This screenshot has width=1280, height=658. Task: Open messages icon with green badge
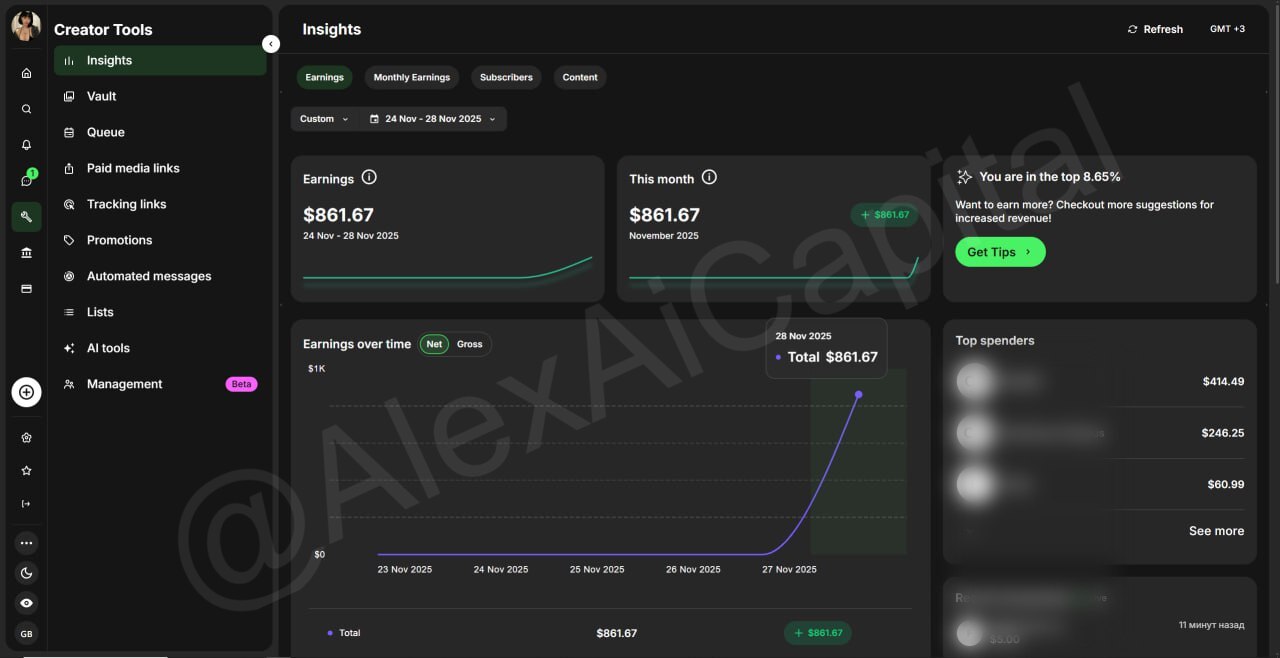[x=26, y=181]
